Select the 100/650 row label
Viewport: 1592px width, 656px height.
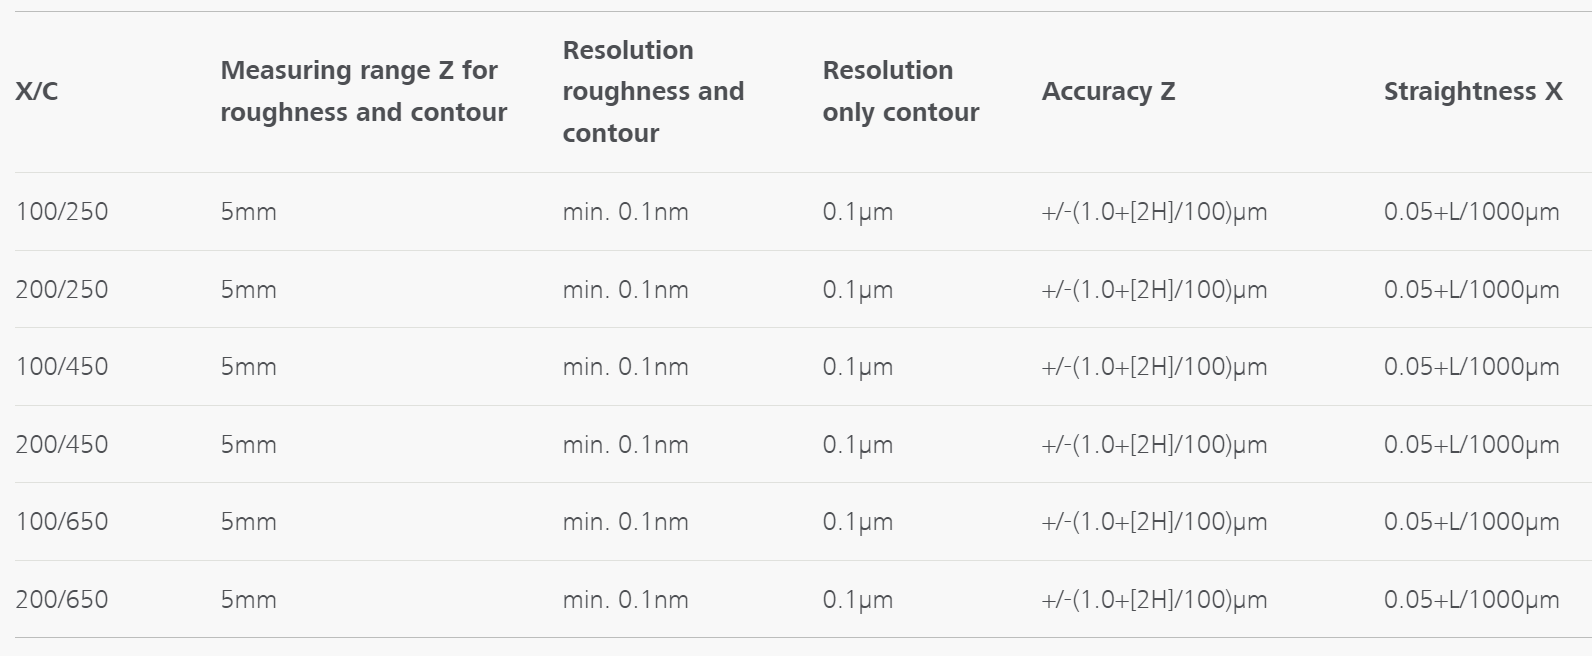pyautogui.click(x=62, y=522)
